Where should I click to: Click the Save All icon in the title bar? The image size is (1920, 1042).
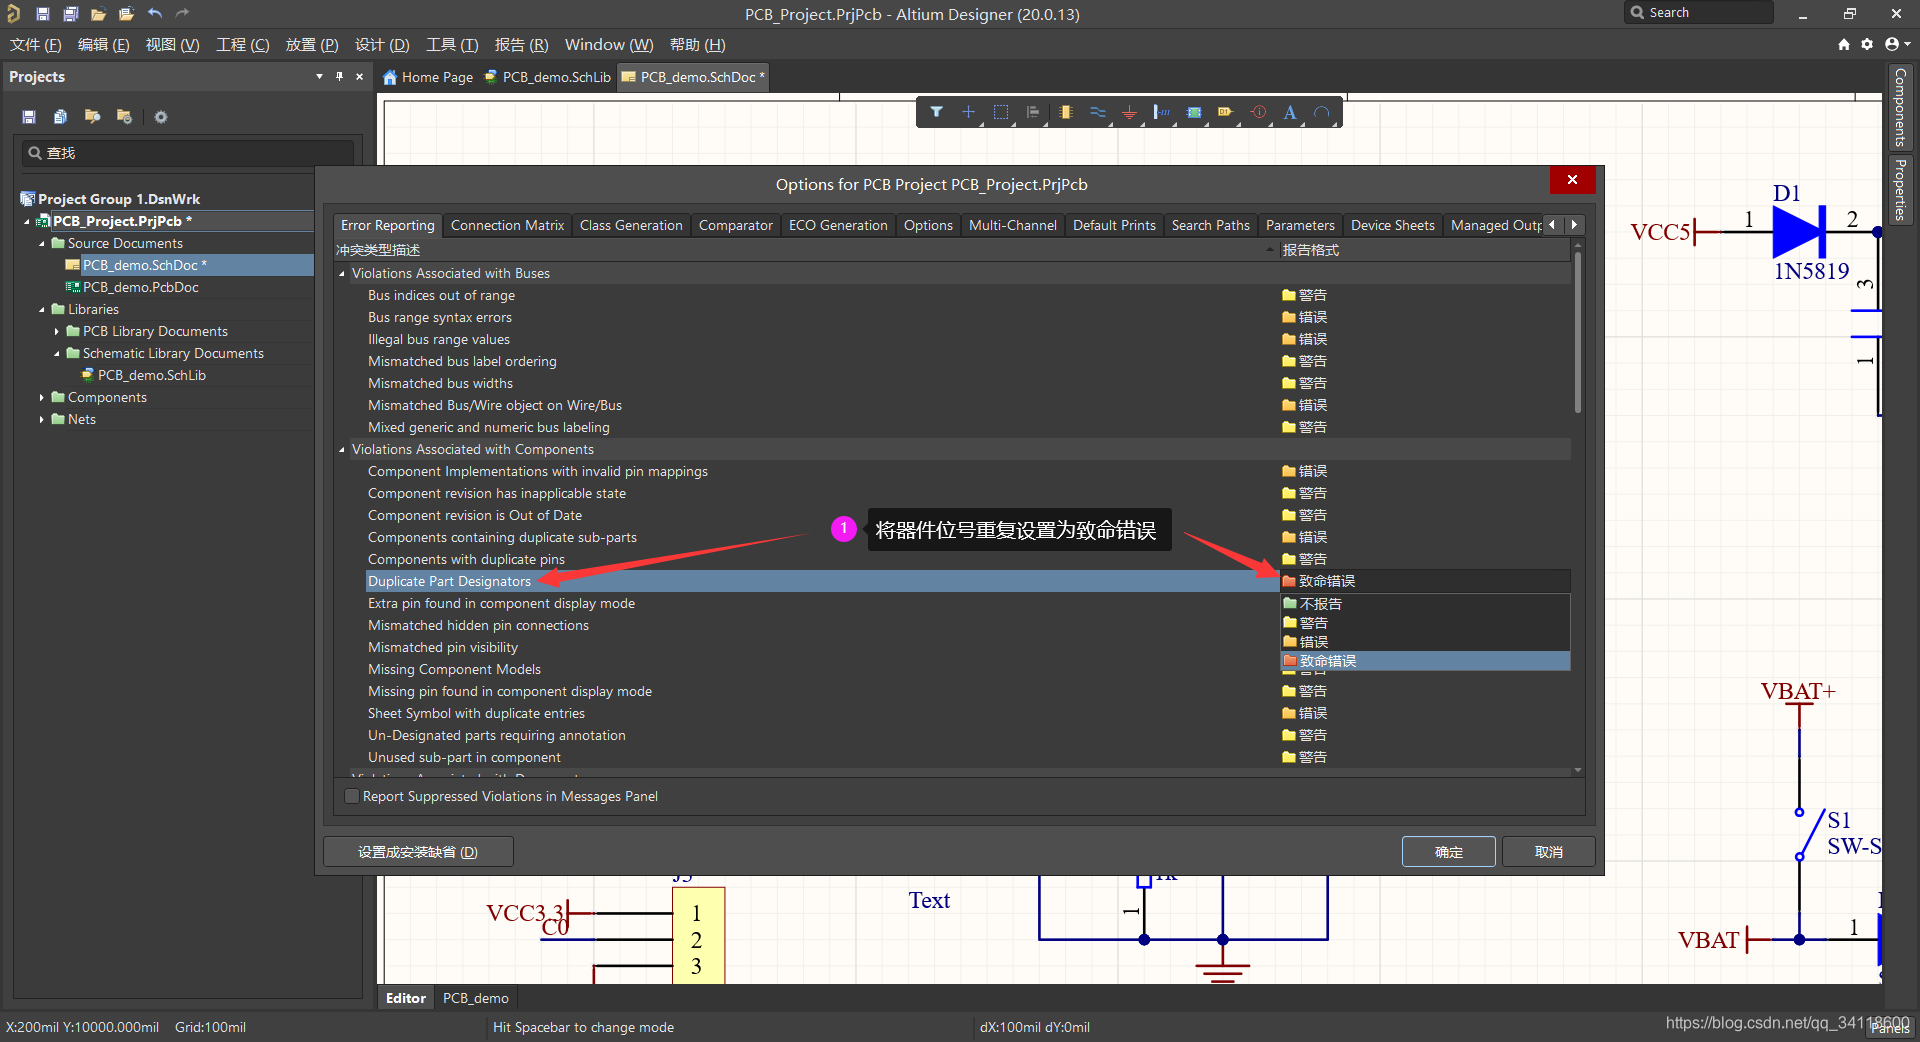point(71,14)
